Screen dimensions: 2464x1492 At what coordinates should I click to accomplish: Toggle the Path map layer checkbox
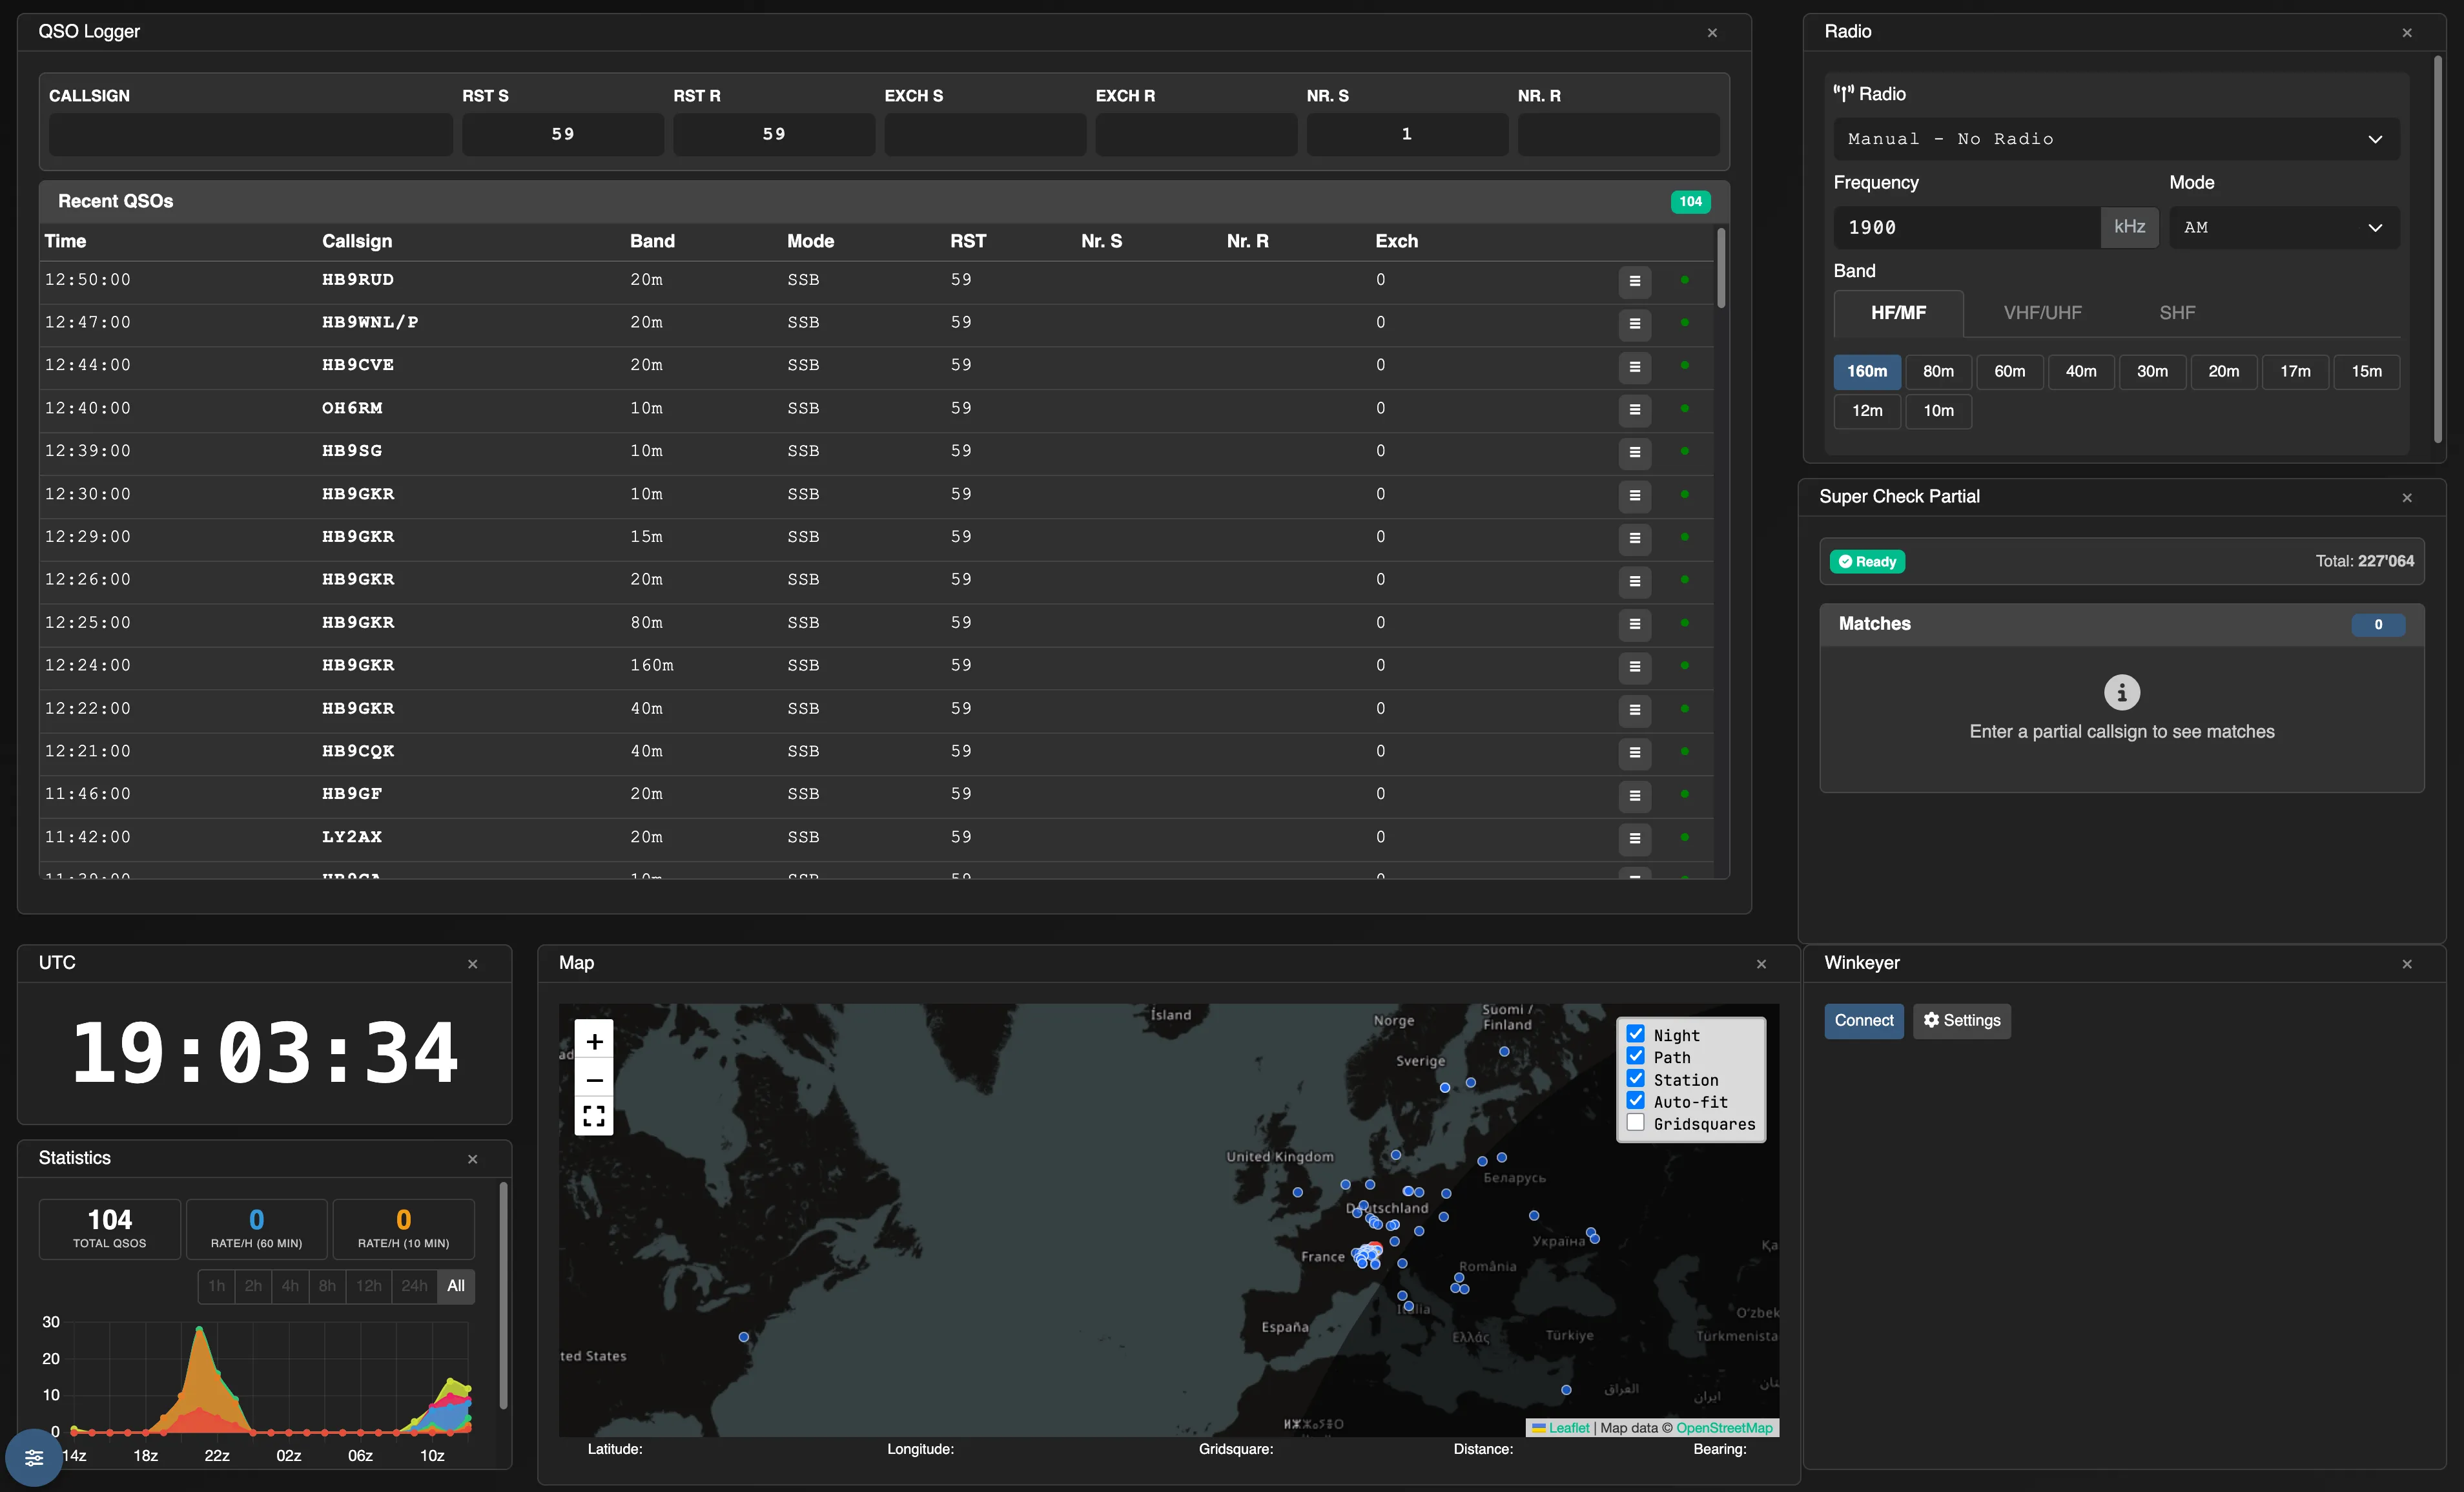coord(1636,1056)
